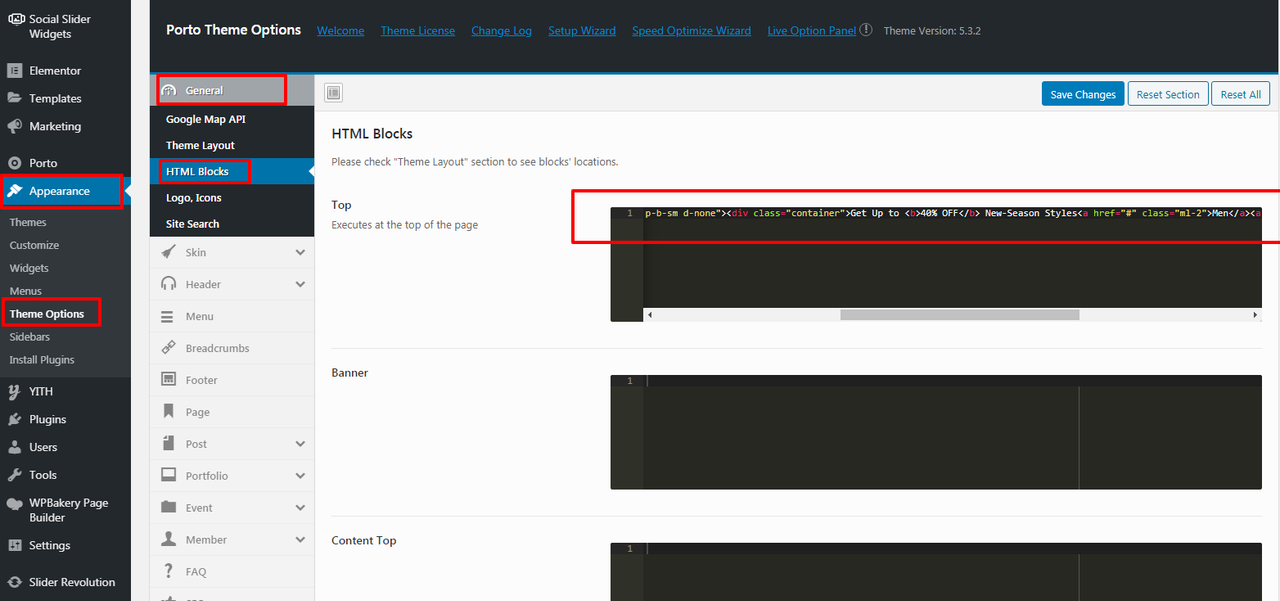Click the Plugins plug icon
This screenshot has height=601, width=1280.
point(15,420)
